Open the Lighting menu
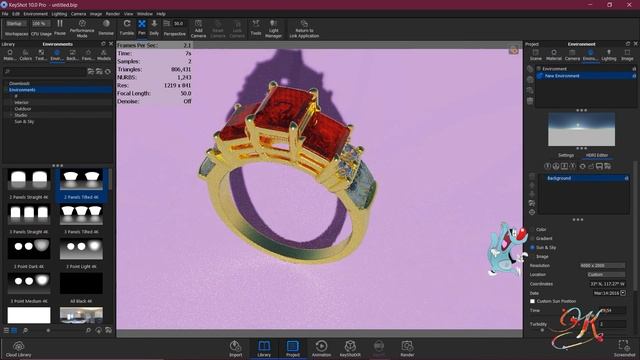 [59, 14]
